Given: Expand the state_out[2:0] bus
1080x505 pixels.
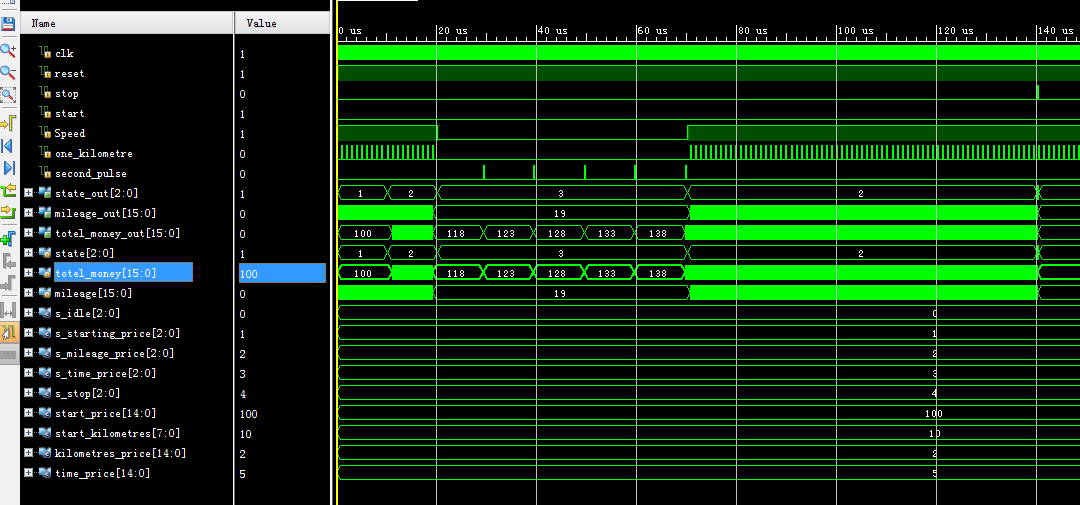Looking at the screenshot, I should click(x=28, y=193).
